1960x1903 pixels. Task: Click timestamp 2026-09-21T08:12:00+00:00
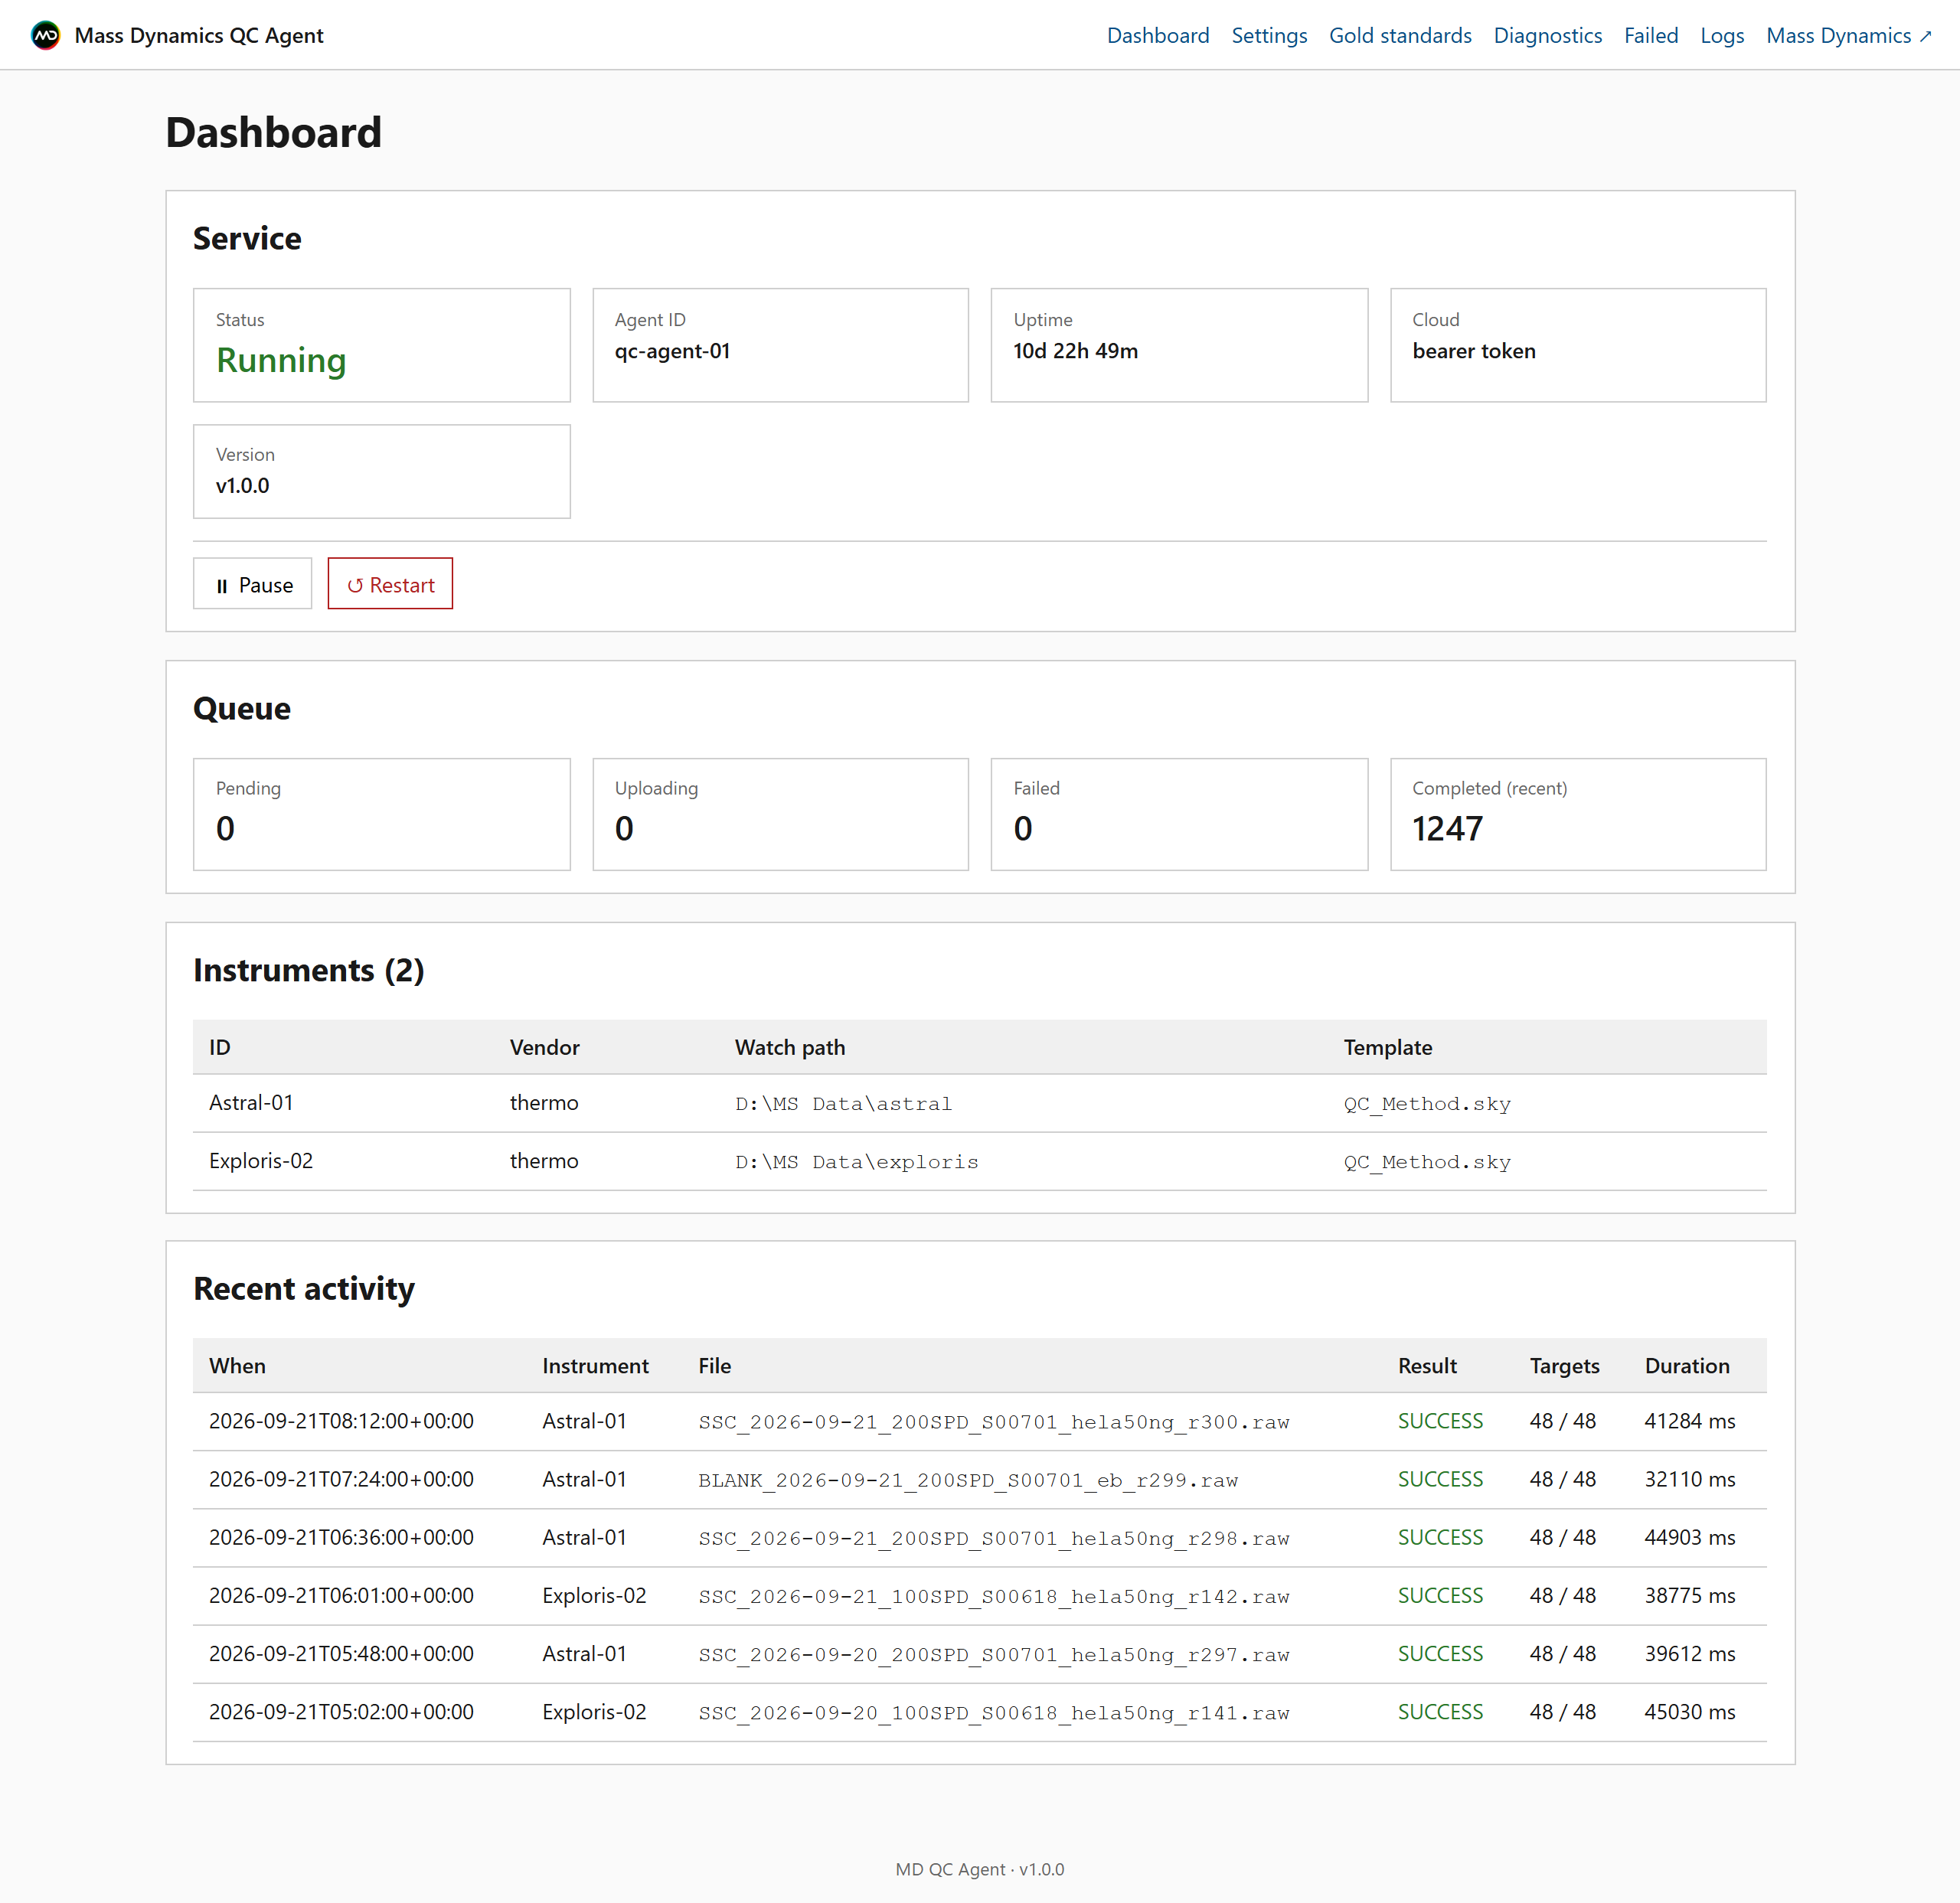click(341, 1421)
